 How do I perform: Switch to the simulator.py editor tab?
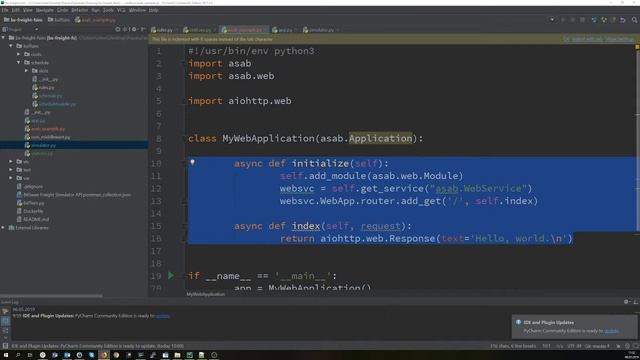pos(322,30)
